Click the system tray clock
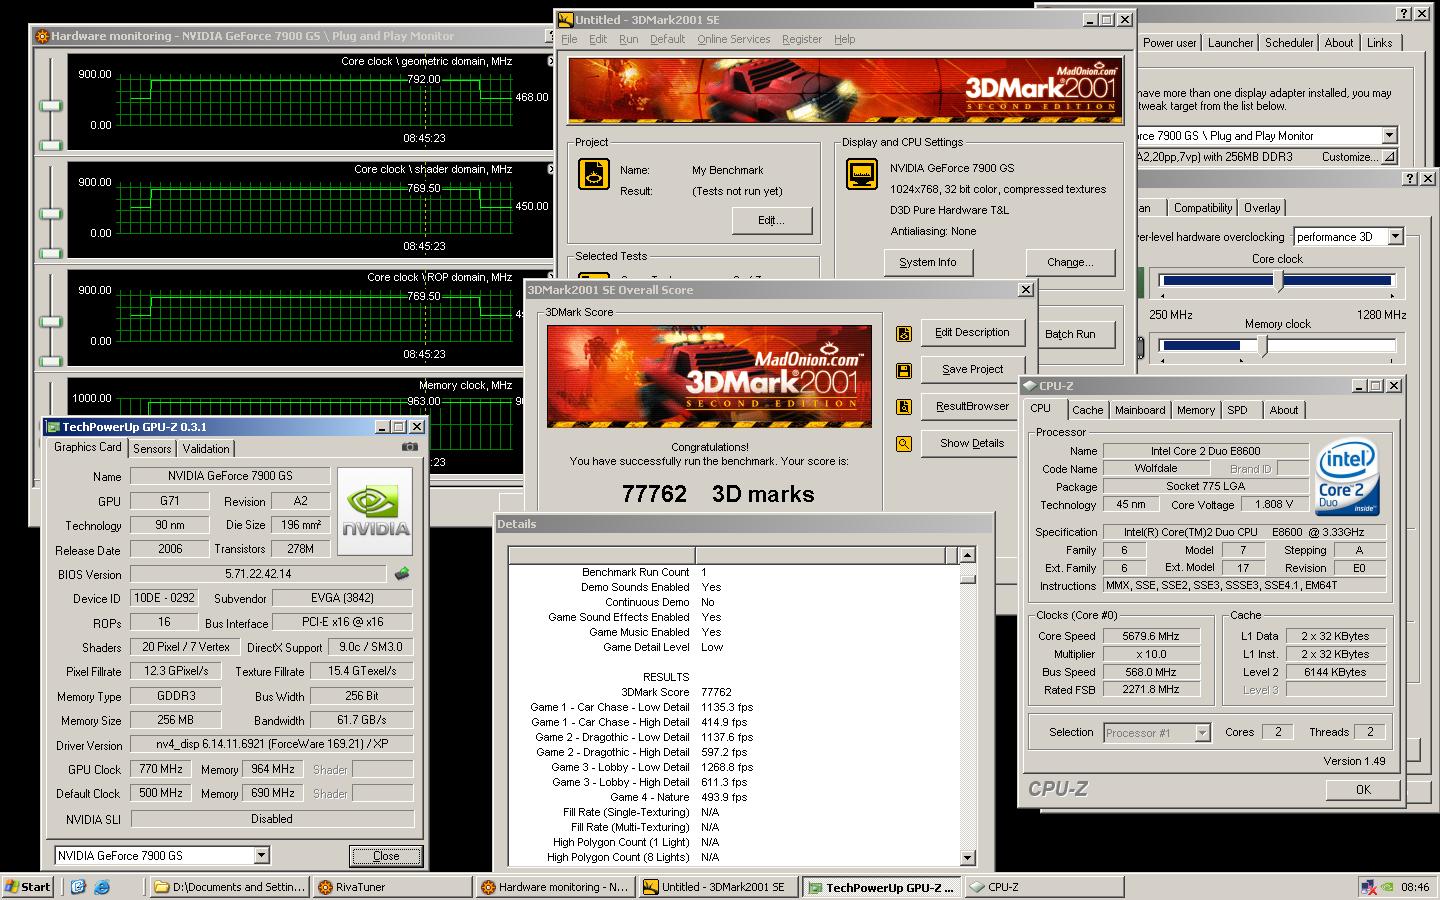 coord(1415,886)
